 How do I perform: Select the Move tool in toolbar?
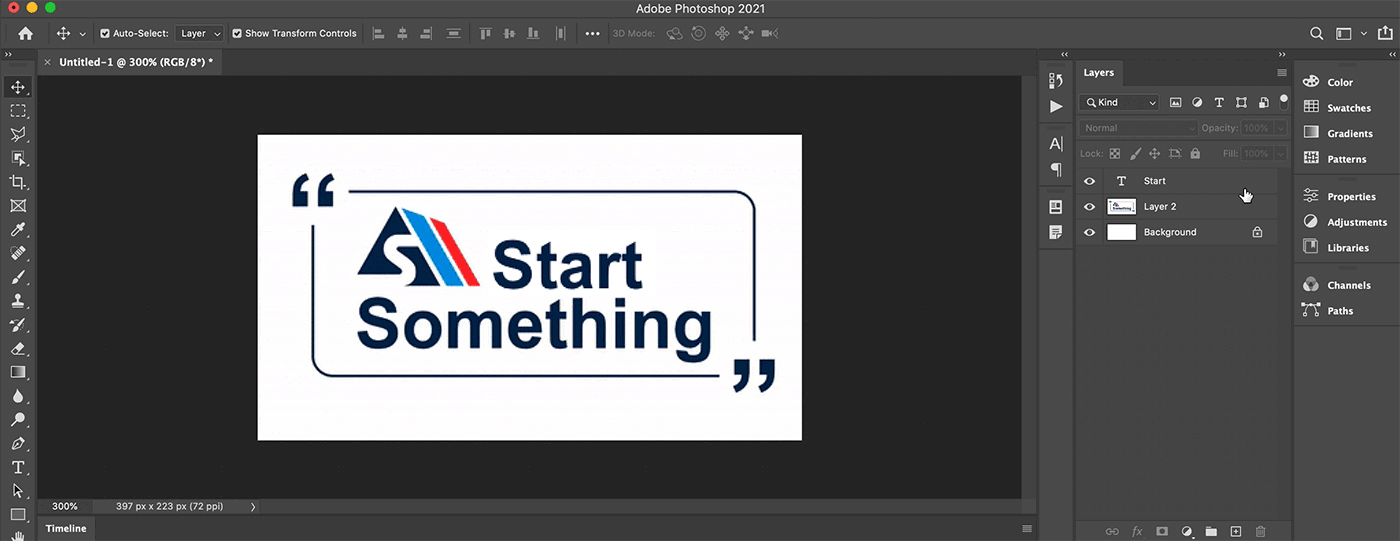point(18,87)
